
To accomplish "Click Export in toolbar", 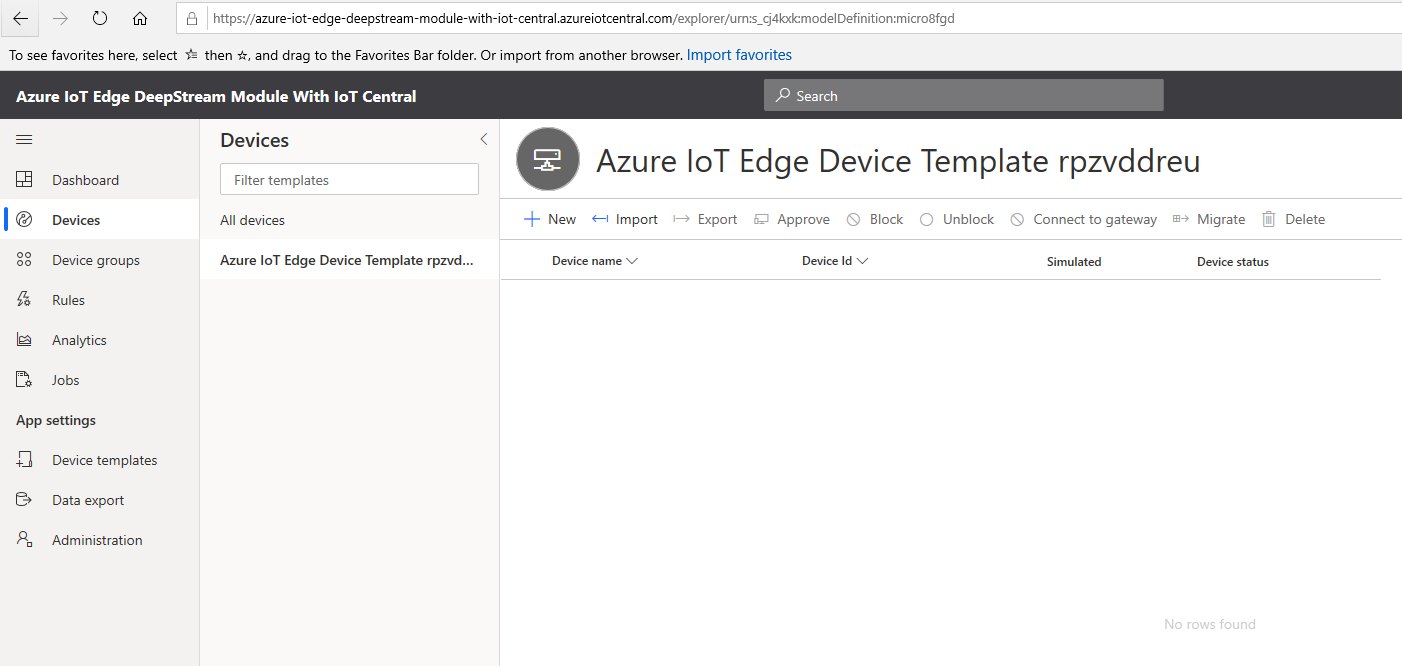I will (705, 219).
